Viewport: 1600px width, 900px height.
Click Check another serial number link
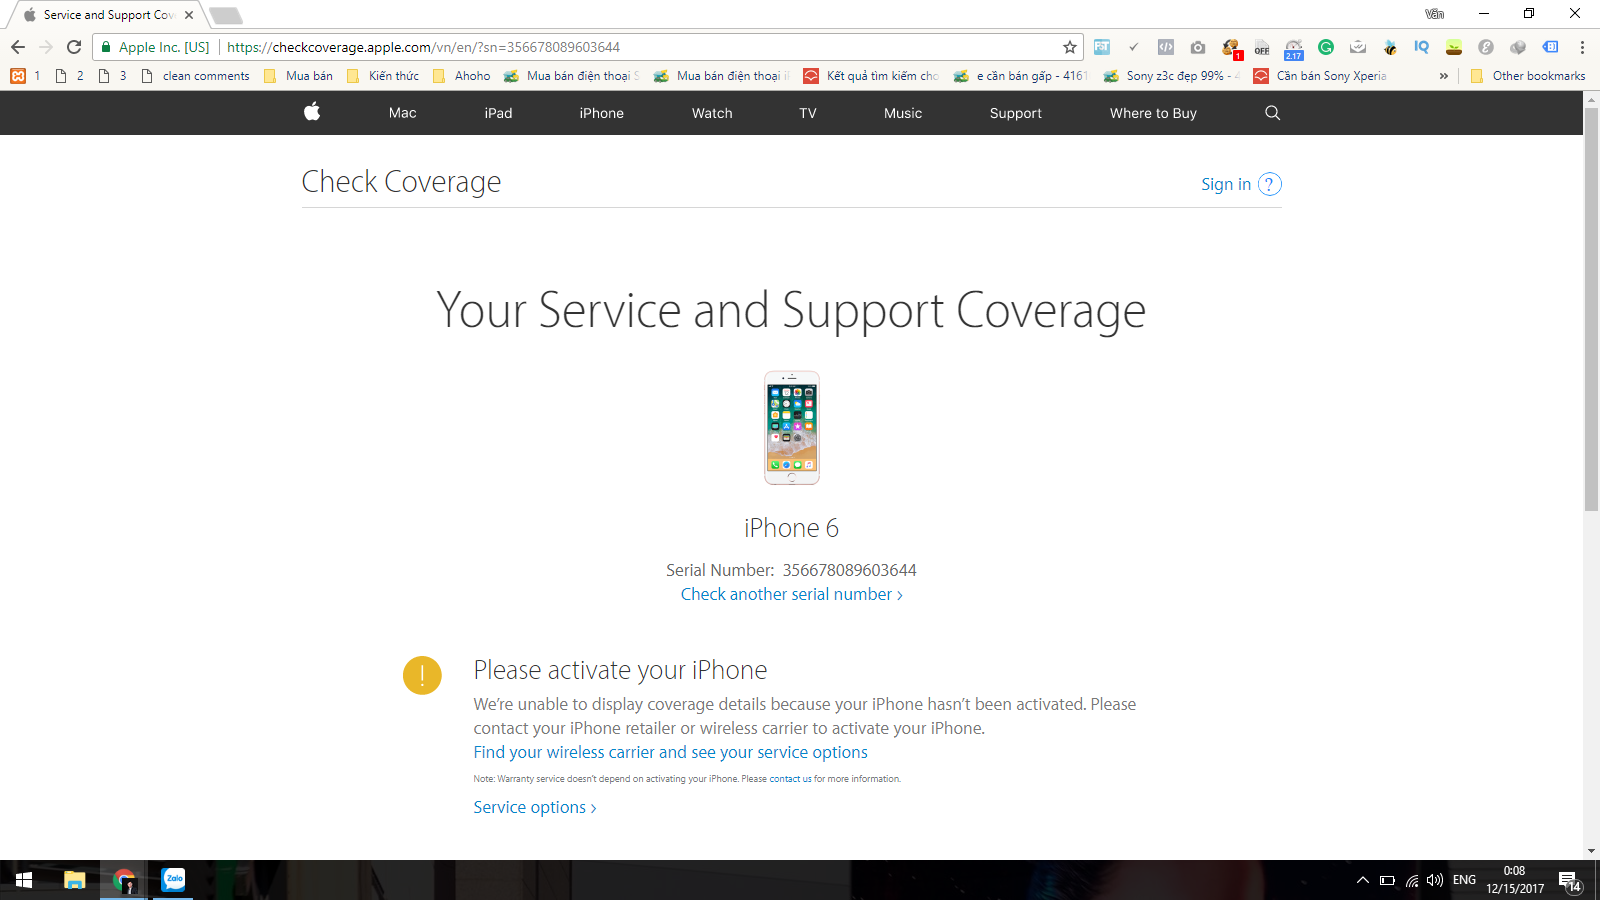click(x=791, y=594)
